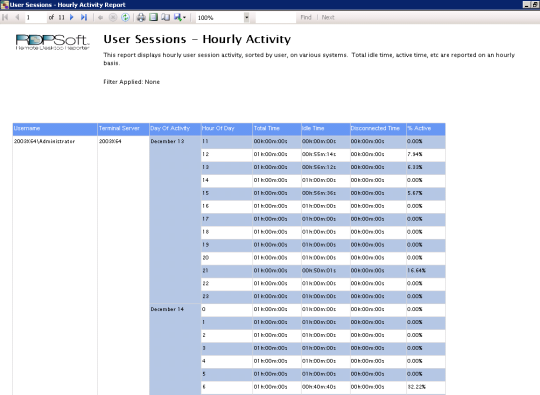The width and height of the screenshot is (540, 395).
Task: Click idle time 00h:40m:40s
Action: tap(319, 387)
